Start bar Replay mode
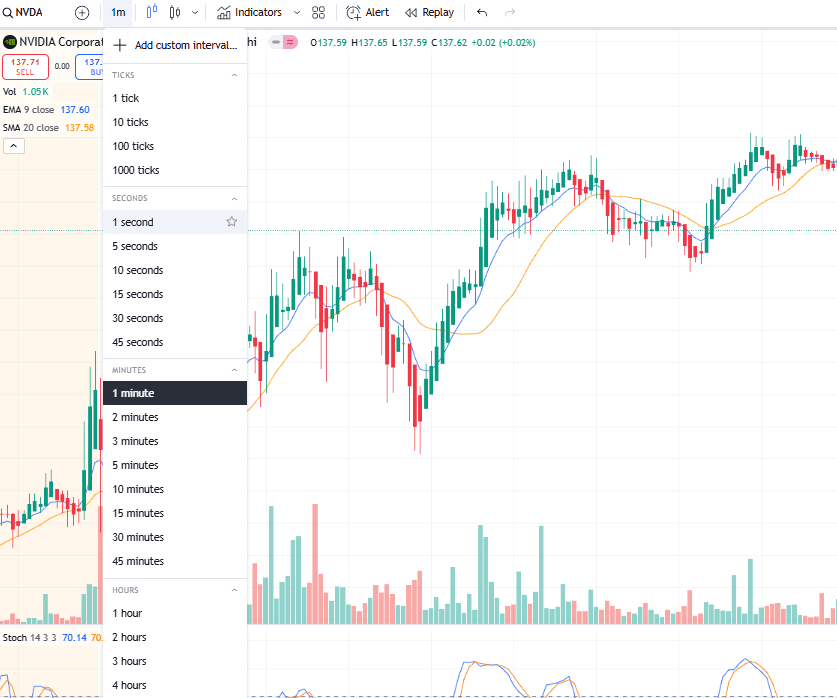Image resolution: width=837 pixels, height=698 pixels. (x=429, y=13)
